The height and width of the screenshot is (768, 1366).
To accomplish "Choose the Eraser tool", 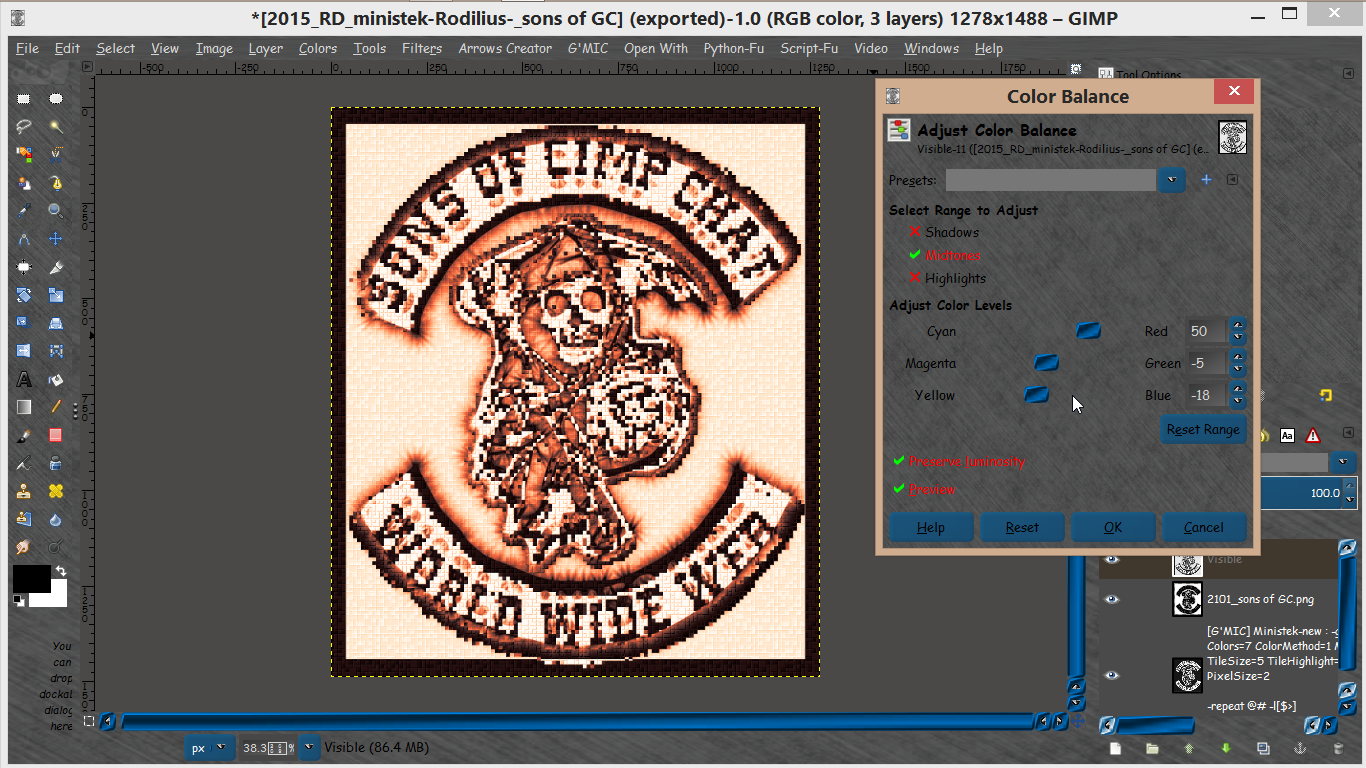I will (56, 435).
